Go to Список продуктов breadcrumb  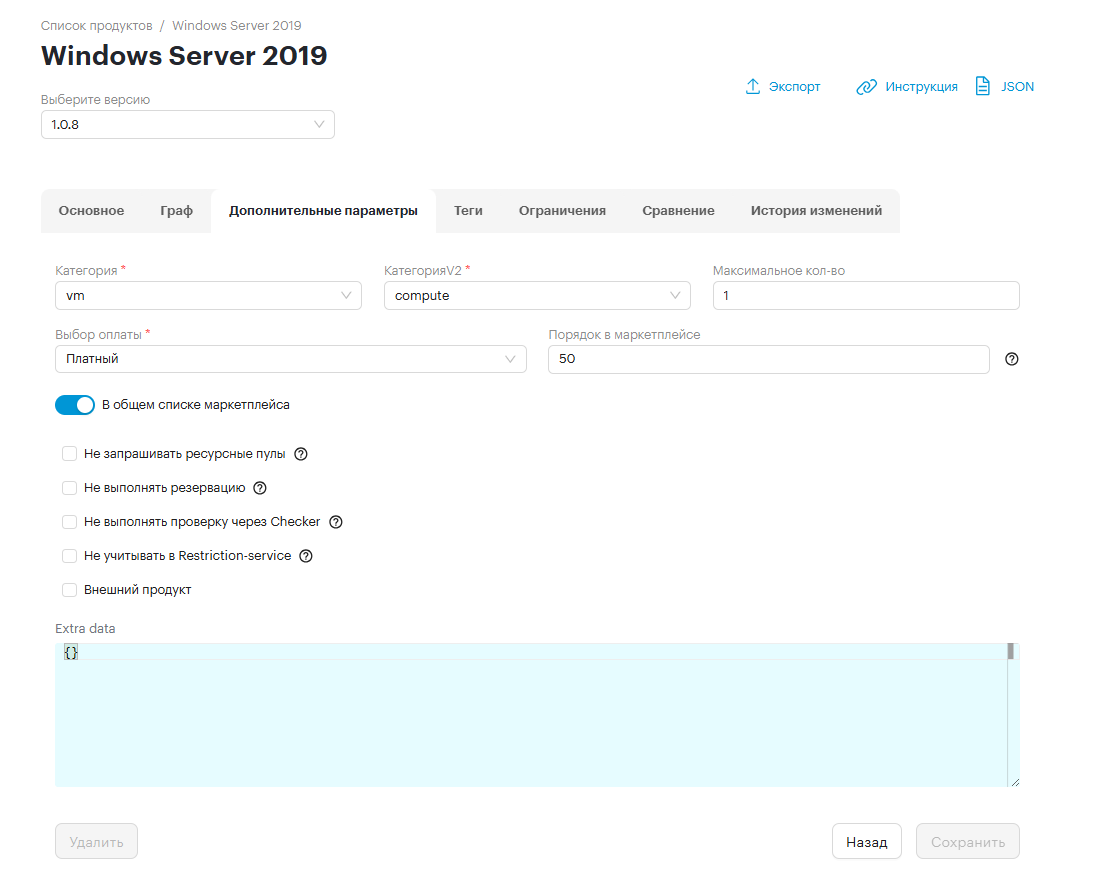click(x=96, y=25)
